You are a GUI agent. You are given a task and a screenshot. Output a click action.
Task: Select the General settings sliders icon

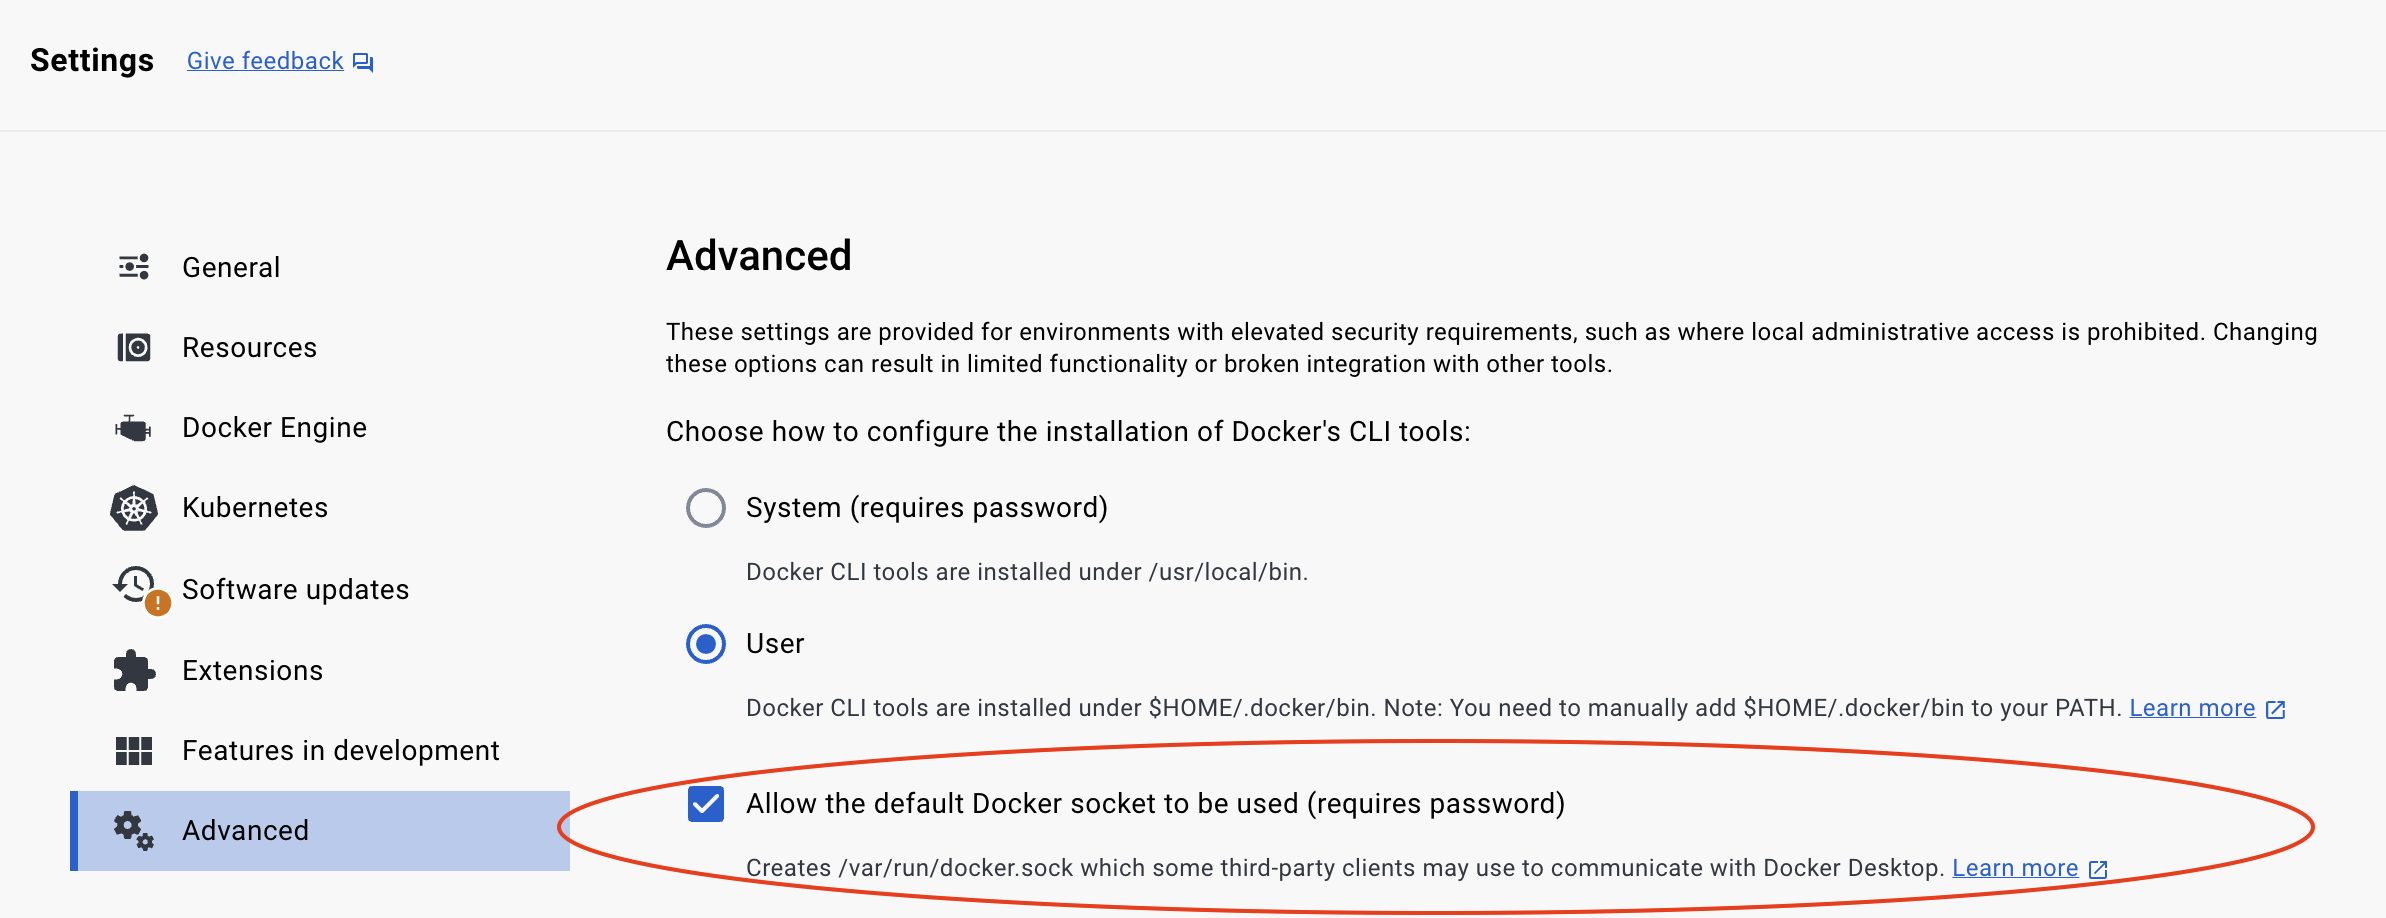click(x=133, y=267)
